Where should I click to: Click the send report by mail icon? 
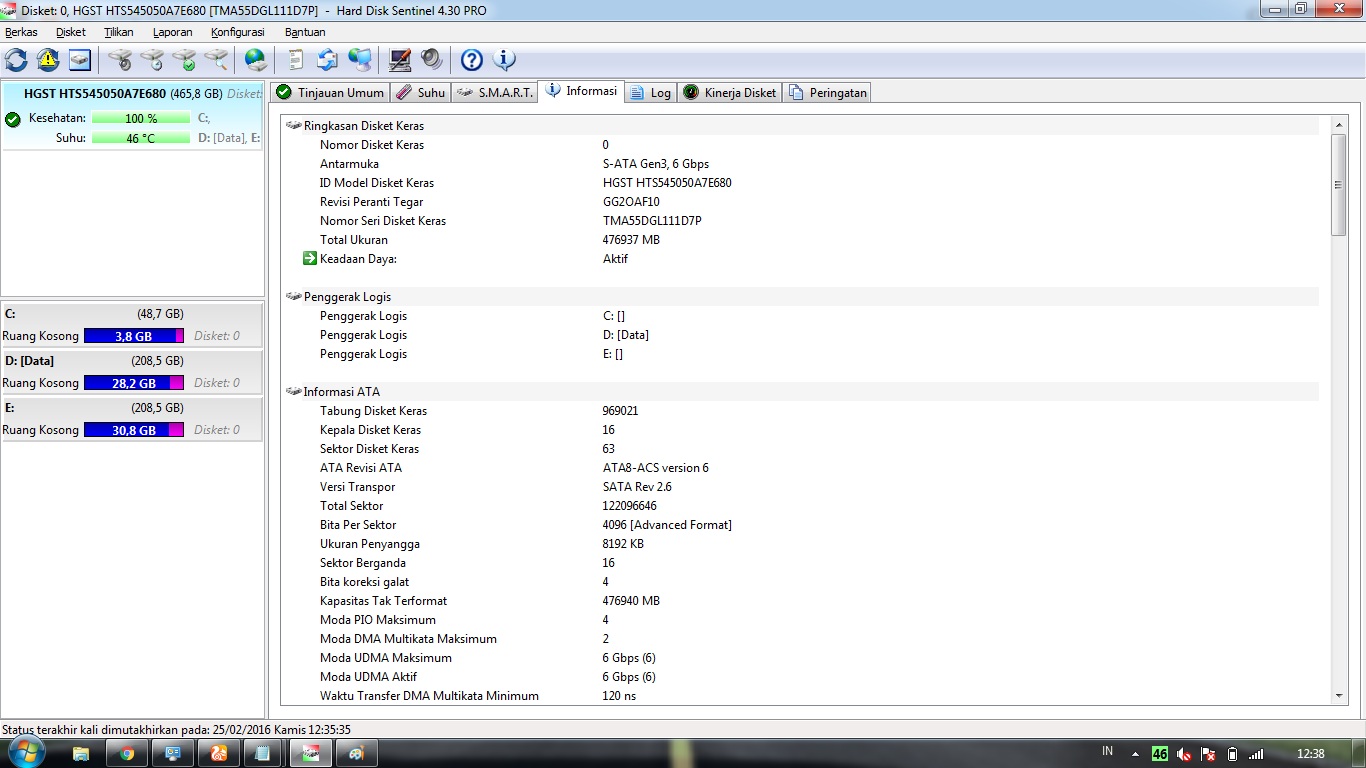coord(328,60)
